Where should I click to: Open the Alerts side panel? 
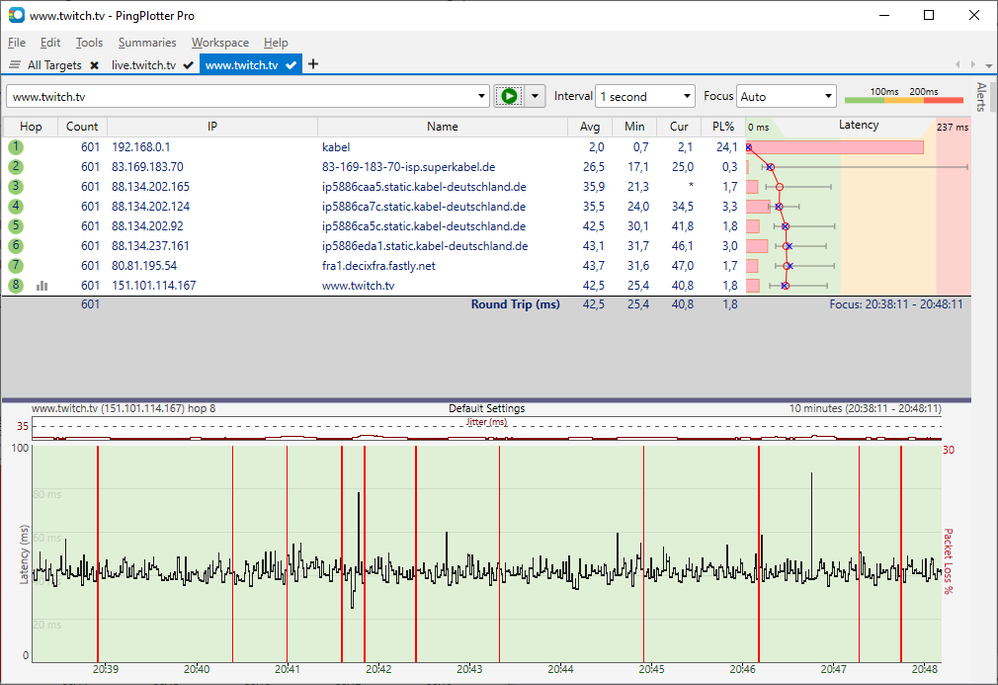[x=981, y=96]
